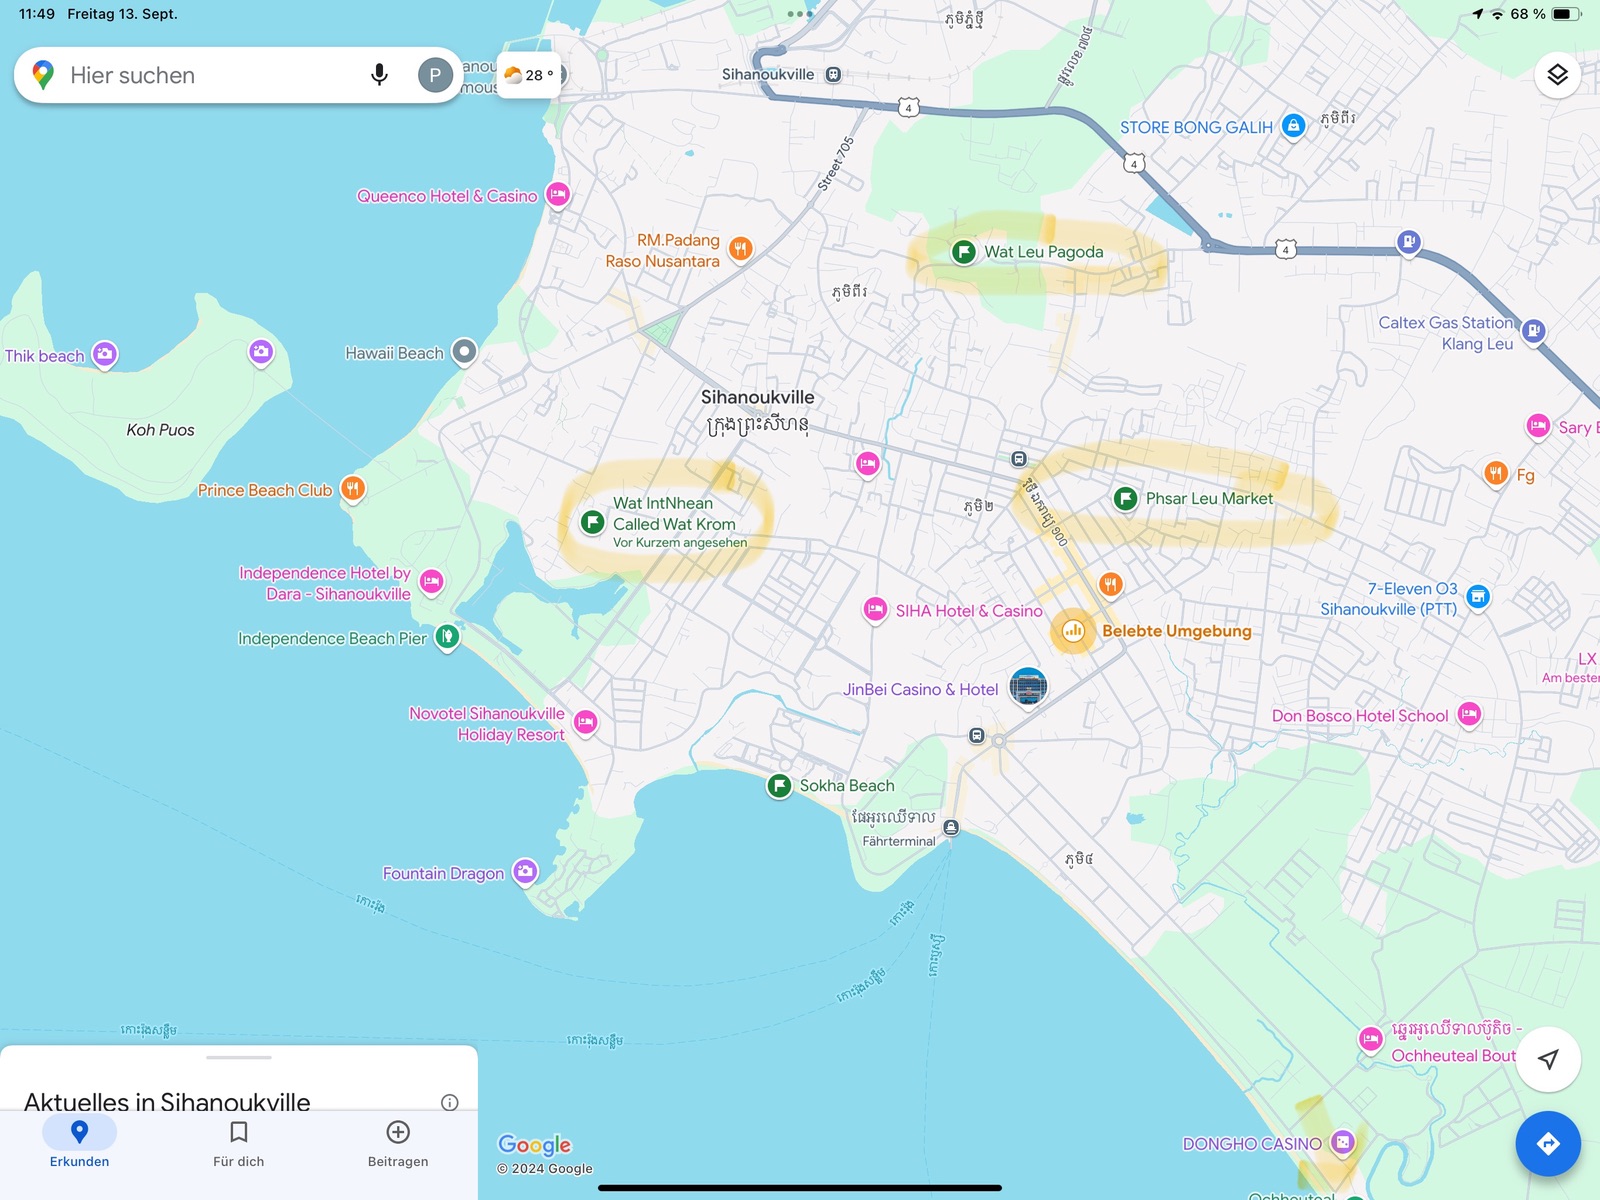Expand the bottom sheet using drag handle
Screen dimensions: 1600x1200
point(239,1057)
